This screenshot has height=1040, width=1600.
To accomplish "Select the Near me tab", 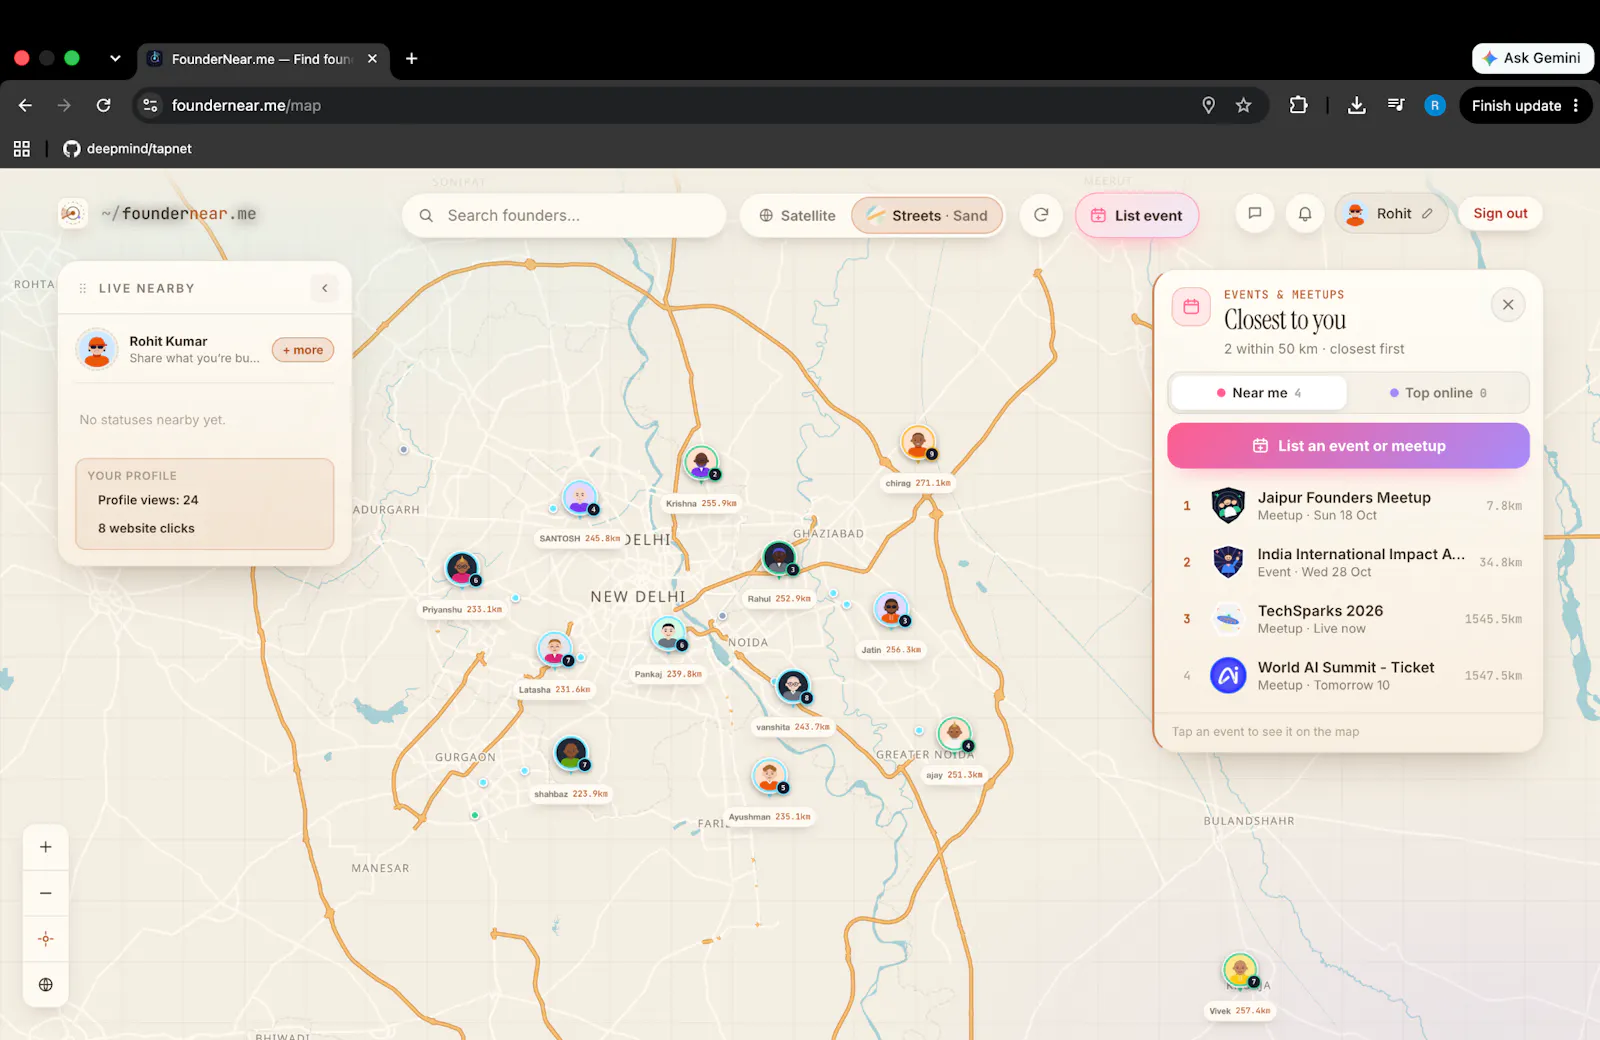I will pos(1259,393).
